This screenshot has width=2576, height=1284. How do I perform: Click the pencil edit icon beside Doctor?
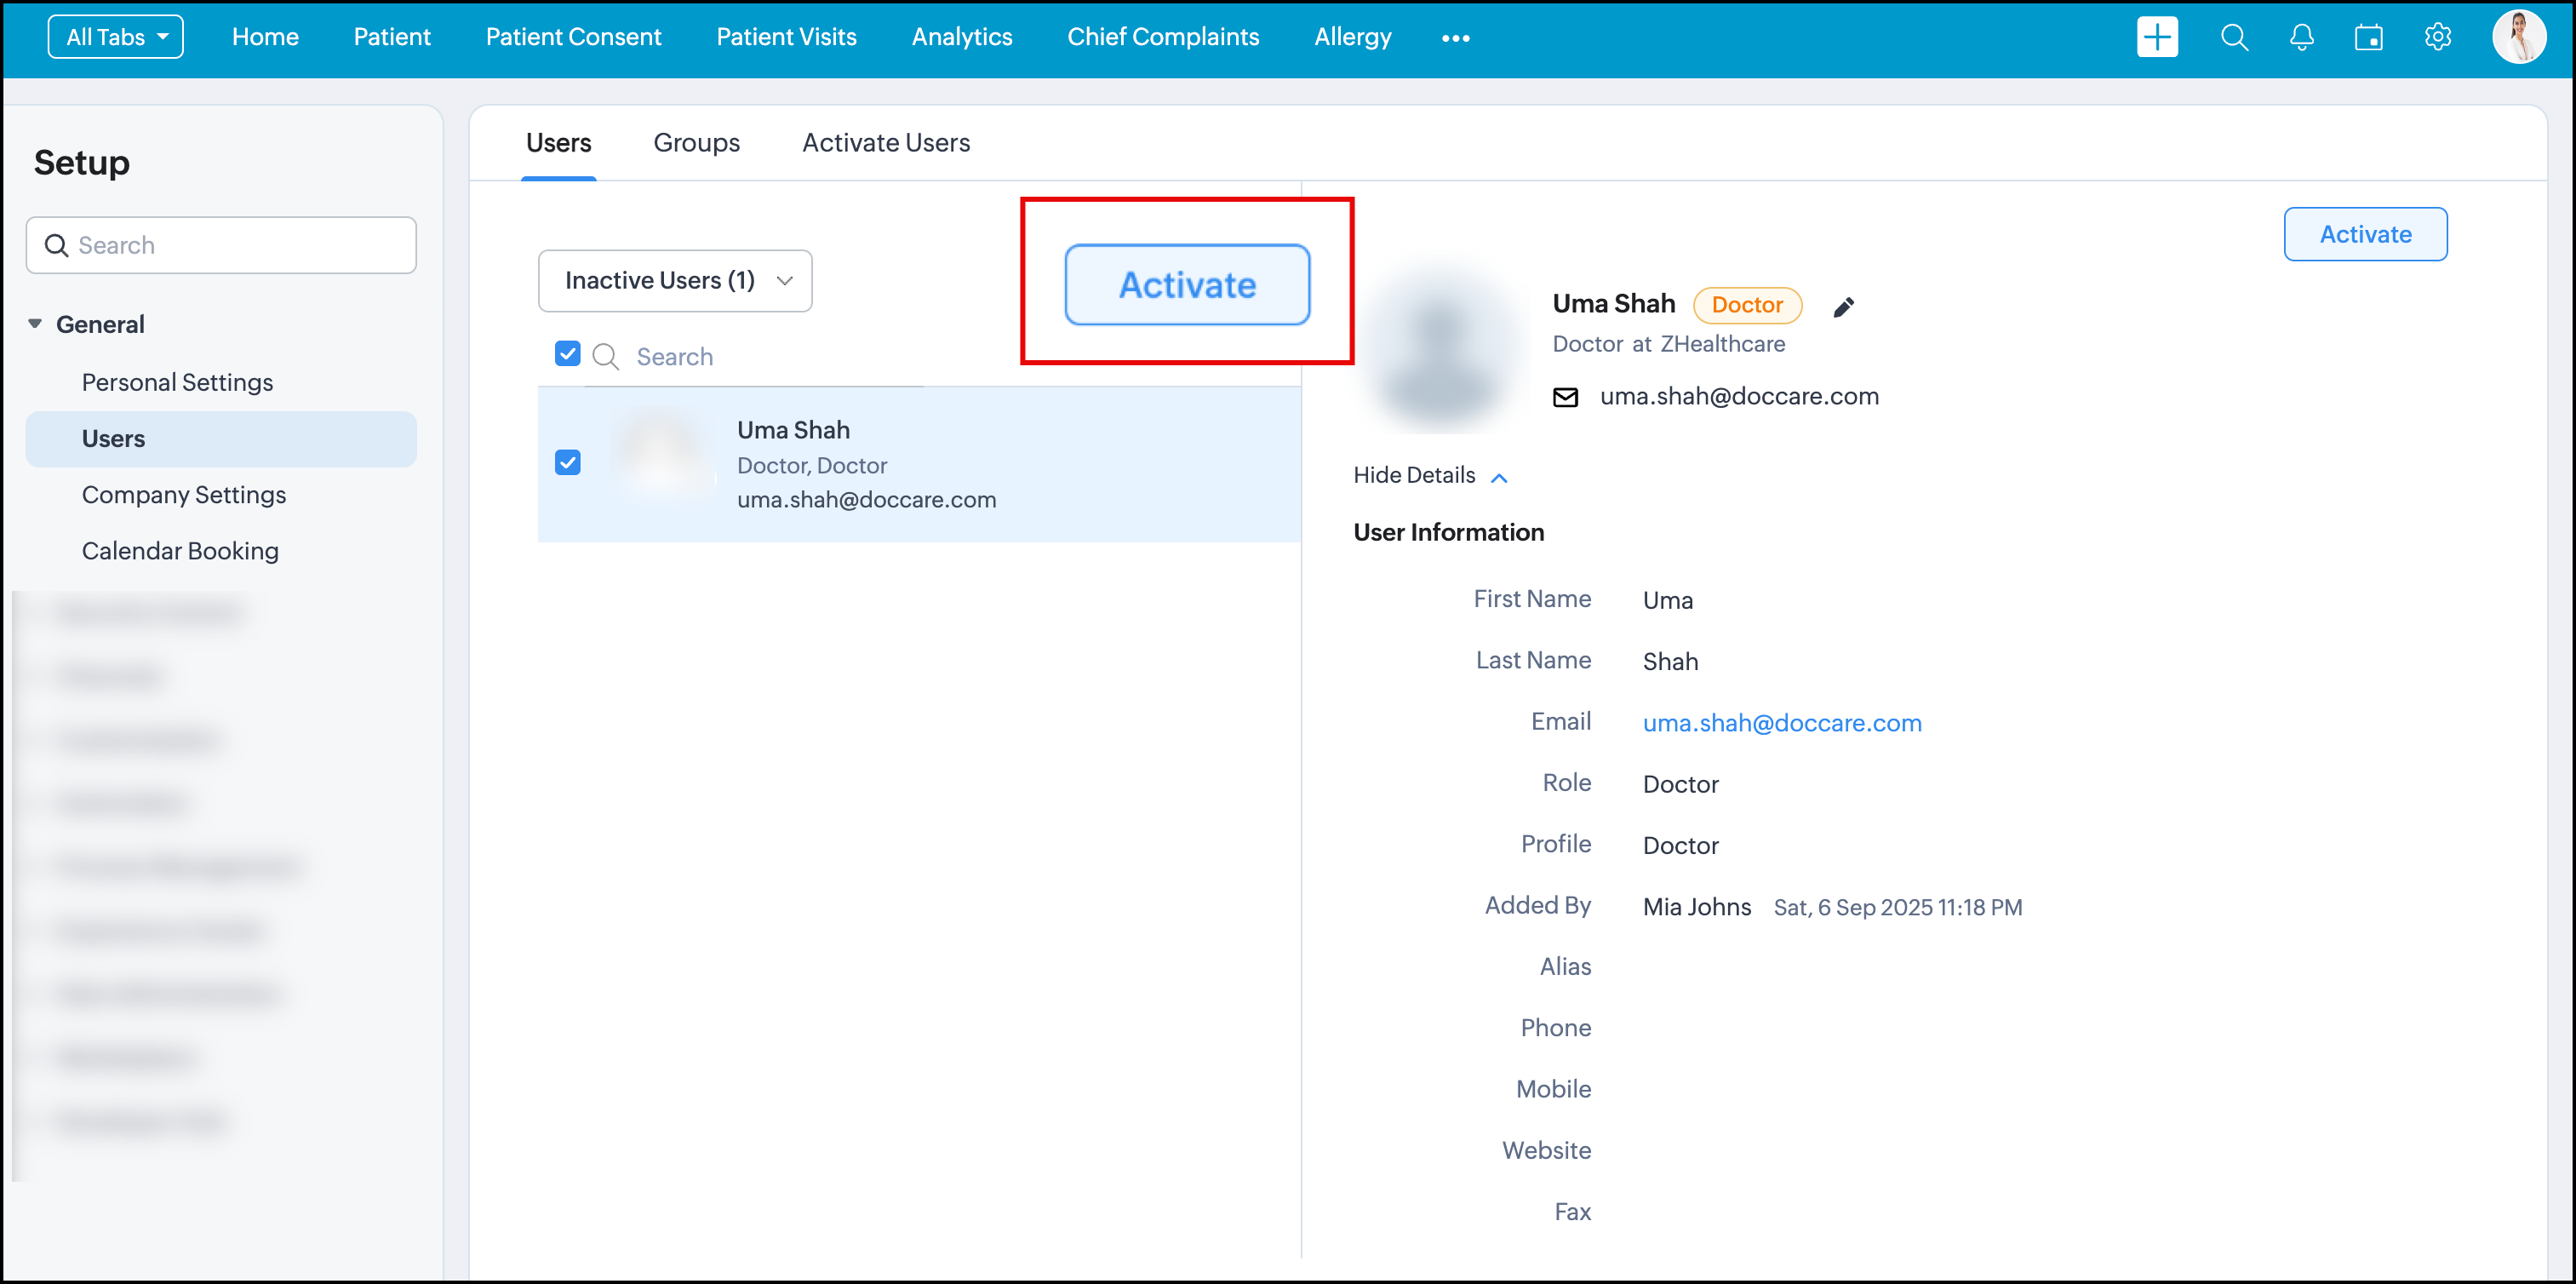[1843, 306]
